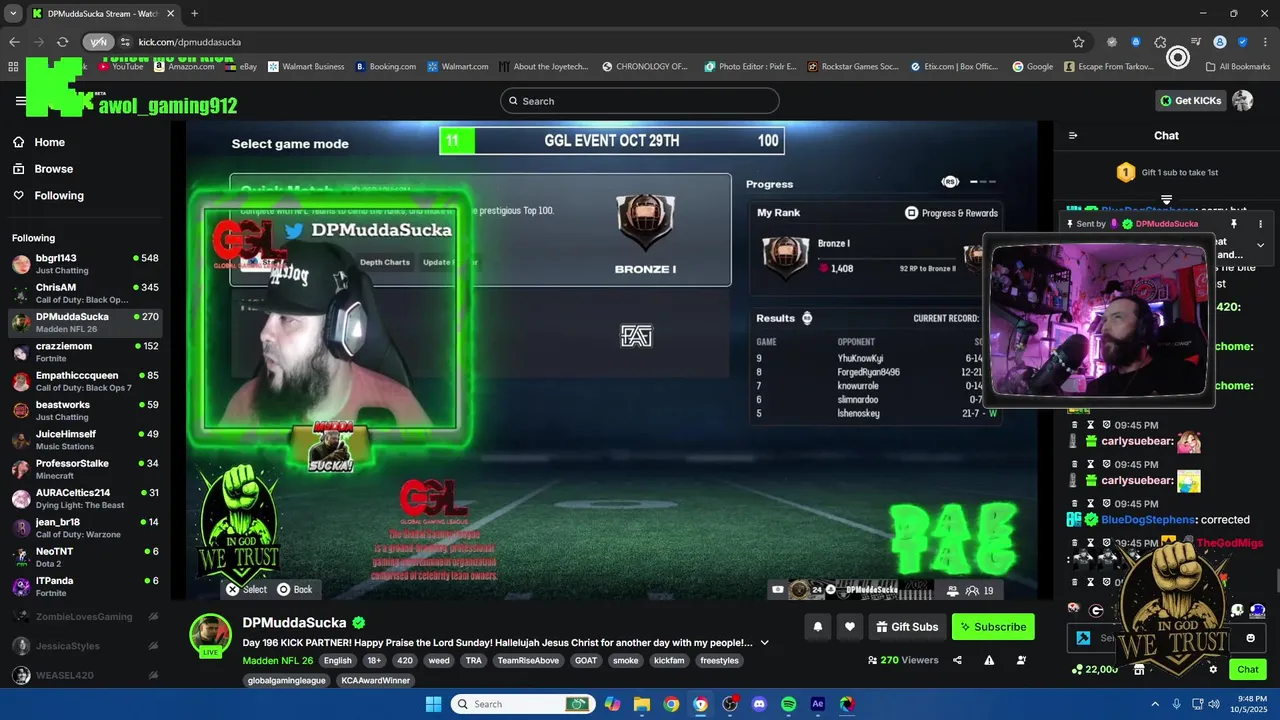Viewport: 1280px width, 720px height.
Task: Click the user moderation icon beside report
Action: click(1021, 660)
